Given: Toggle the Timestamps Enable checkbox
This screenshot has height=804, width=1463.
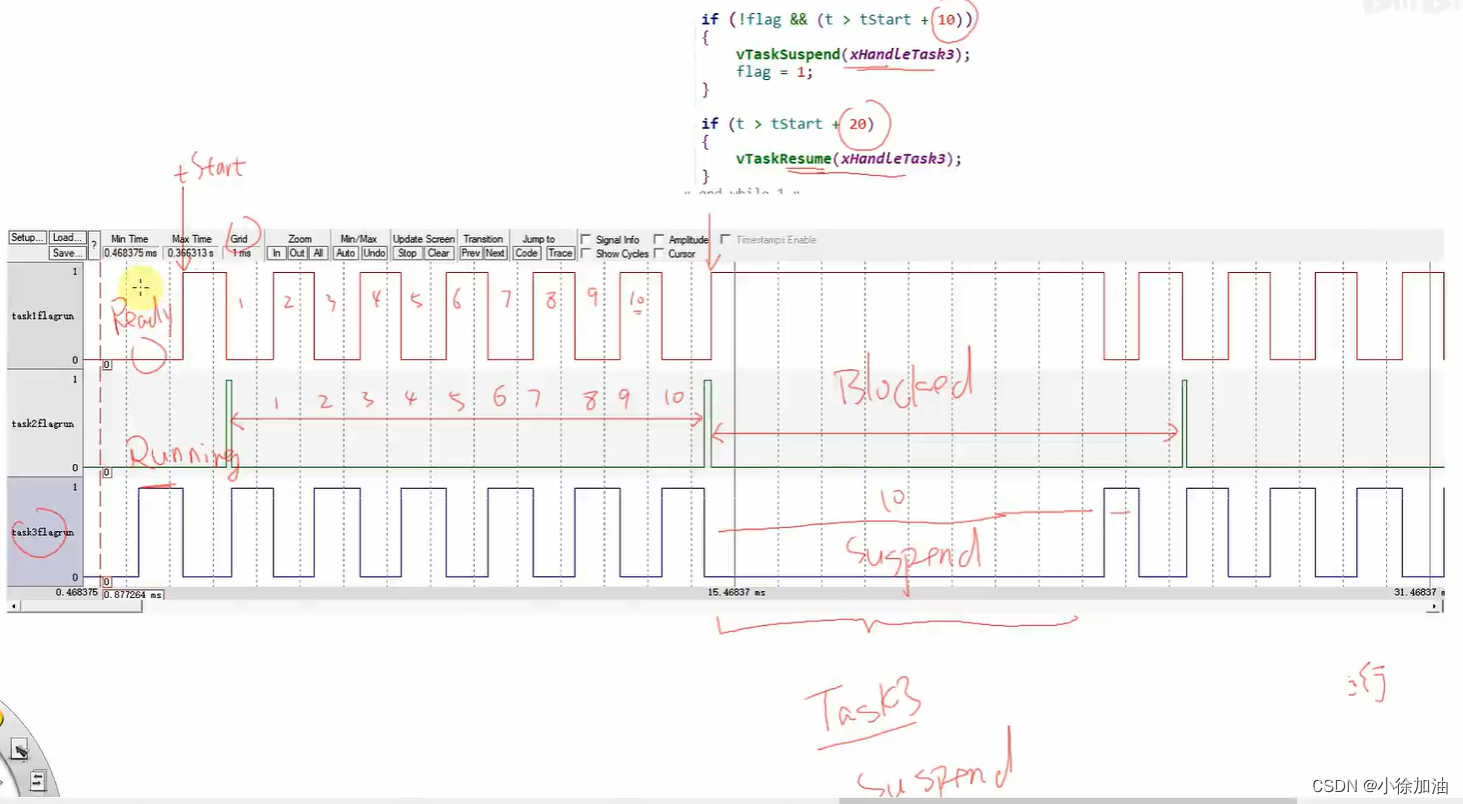Looking at the screenshot, I should tap(726, 240).
